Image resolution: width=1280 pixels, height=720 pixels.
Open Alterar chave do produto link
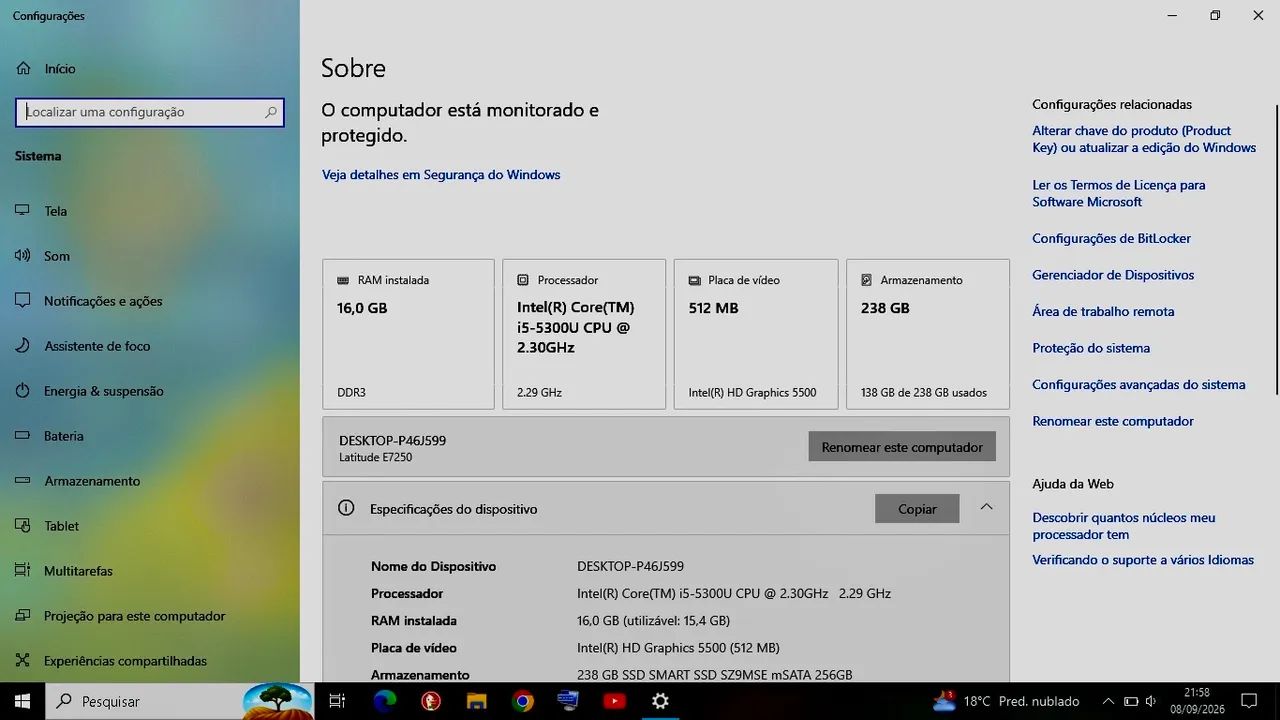click(1144, 139)
